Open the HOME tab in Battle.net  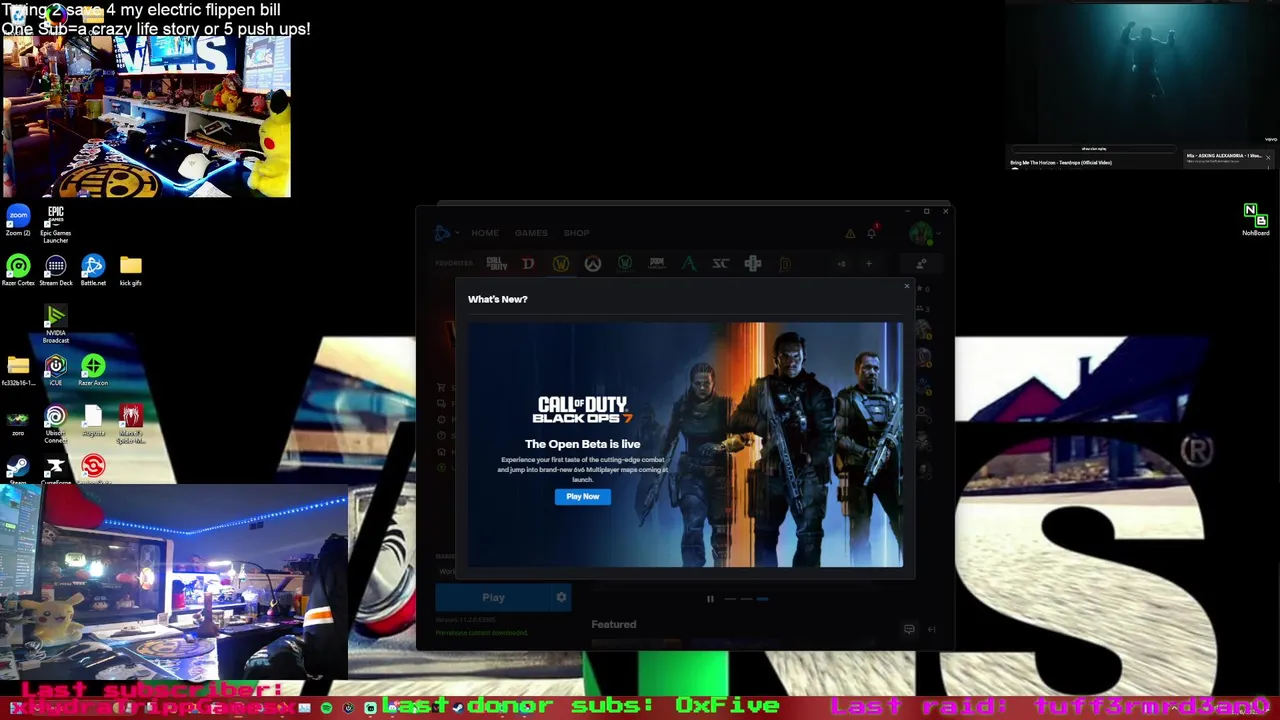coord(485,233)
